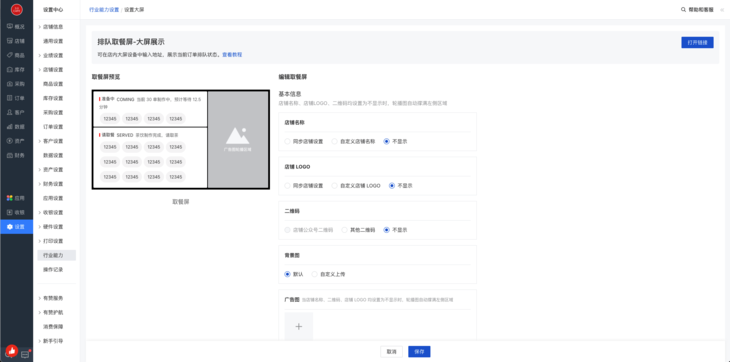Open 帮助和客服 help link

(x=701, y=9)
